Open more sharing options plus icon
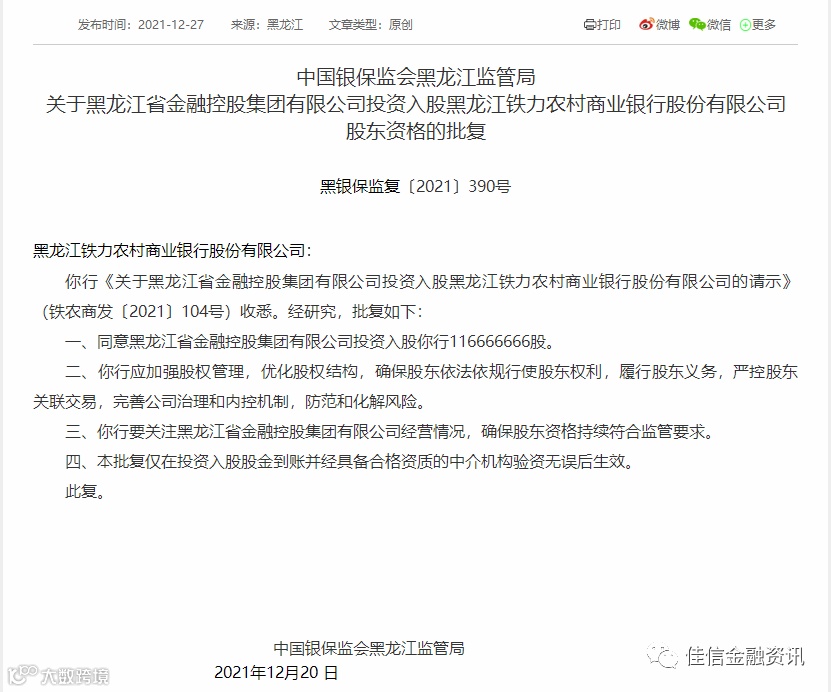Screen dimensions: 831x692 745,25
